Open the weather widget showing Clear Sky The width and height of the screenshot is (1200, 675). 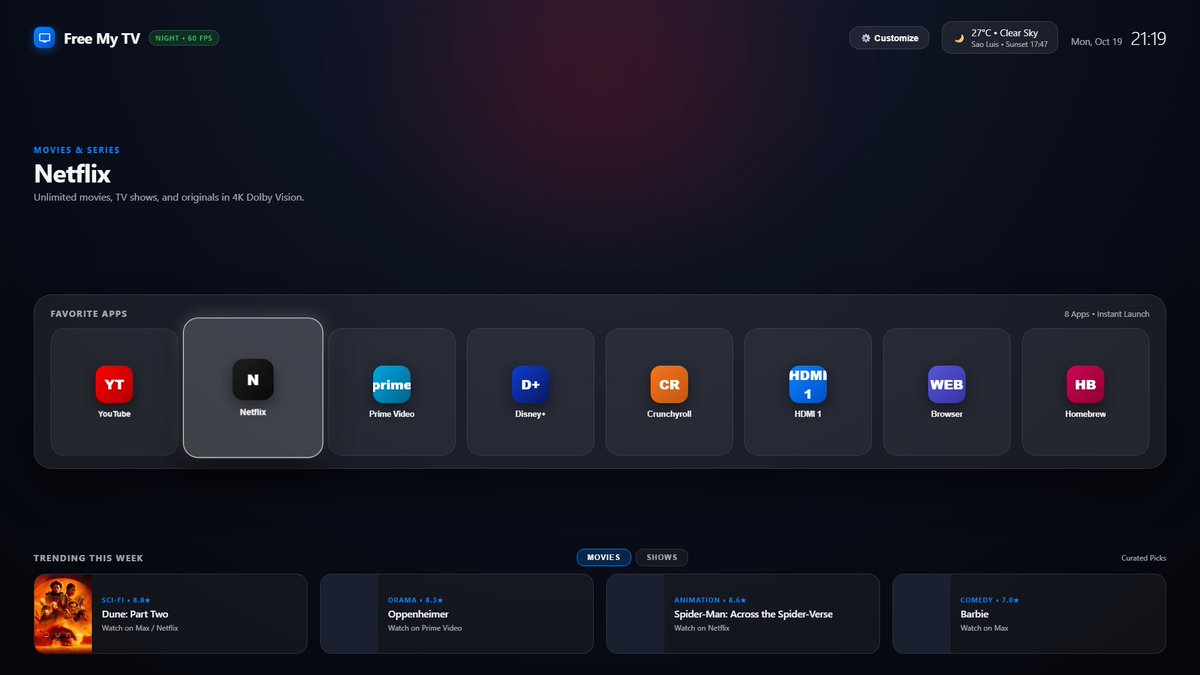pyautogui.click(x=1000, y=38)
